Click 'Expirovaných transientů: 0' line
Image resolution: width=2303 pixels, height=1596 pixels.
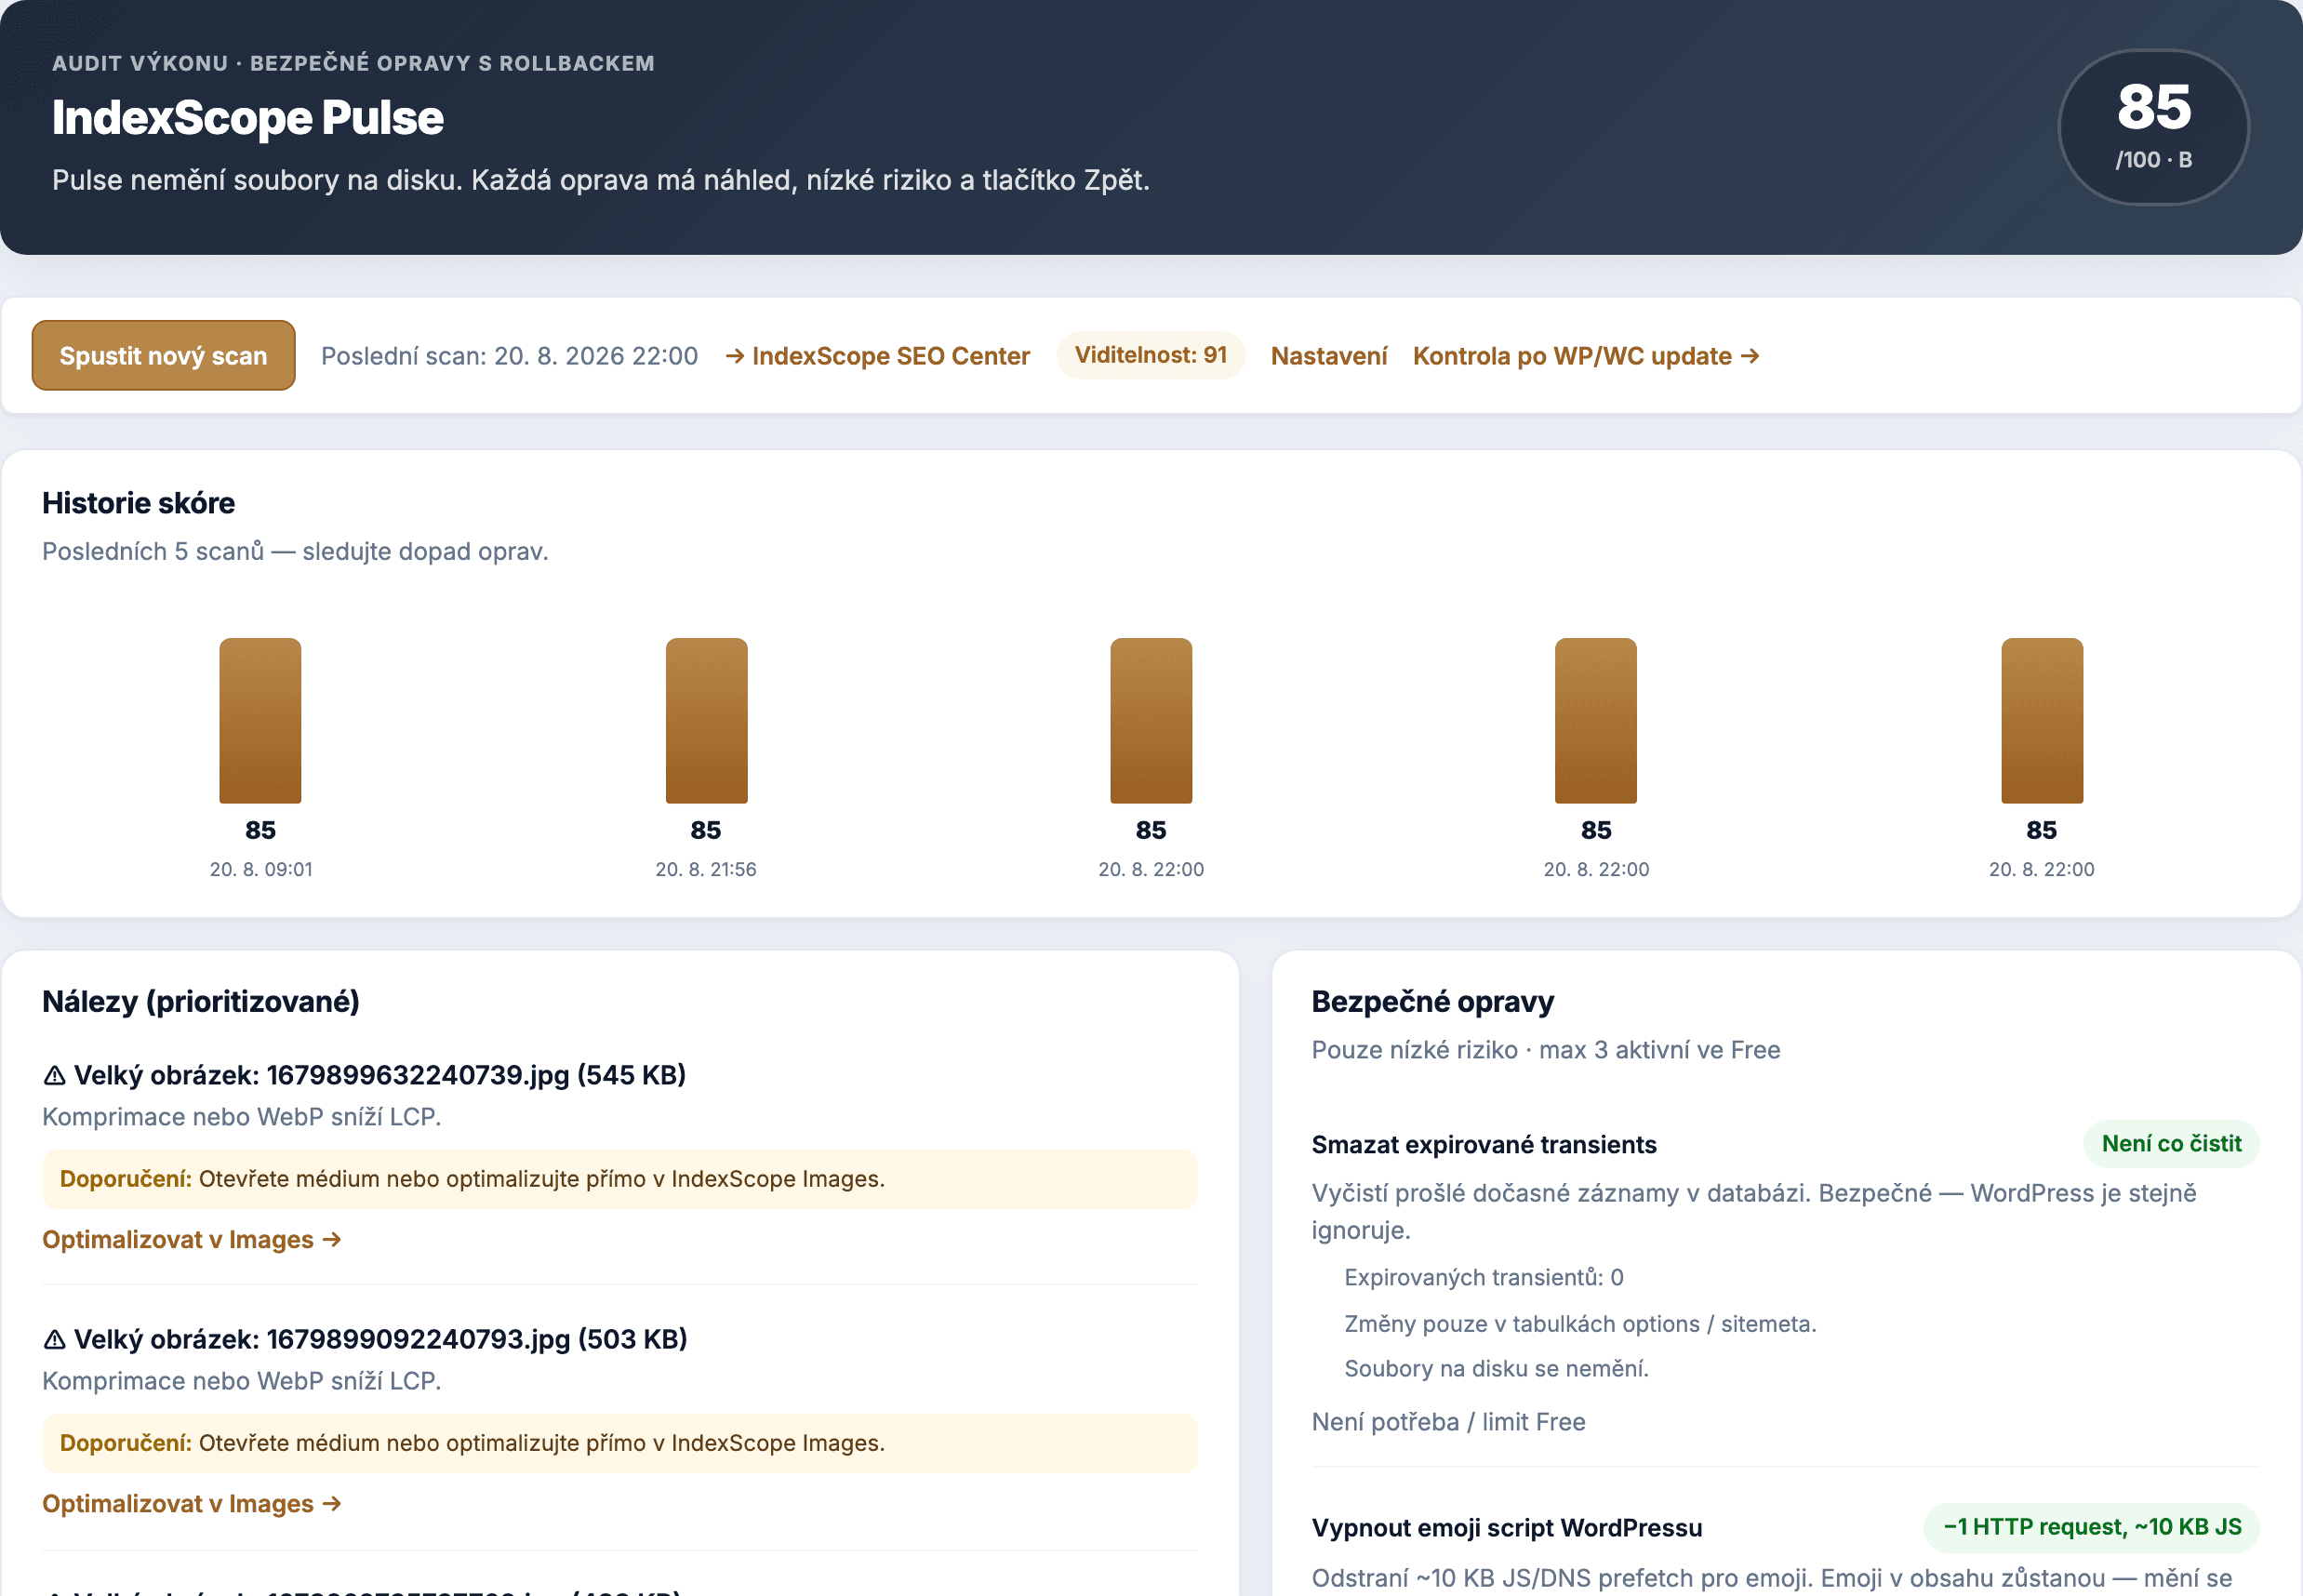pos(1484,1278)
